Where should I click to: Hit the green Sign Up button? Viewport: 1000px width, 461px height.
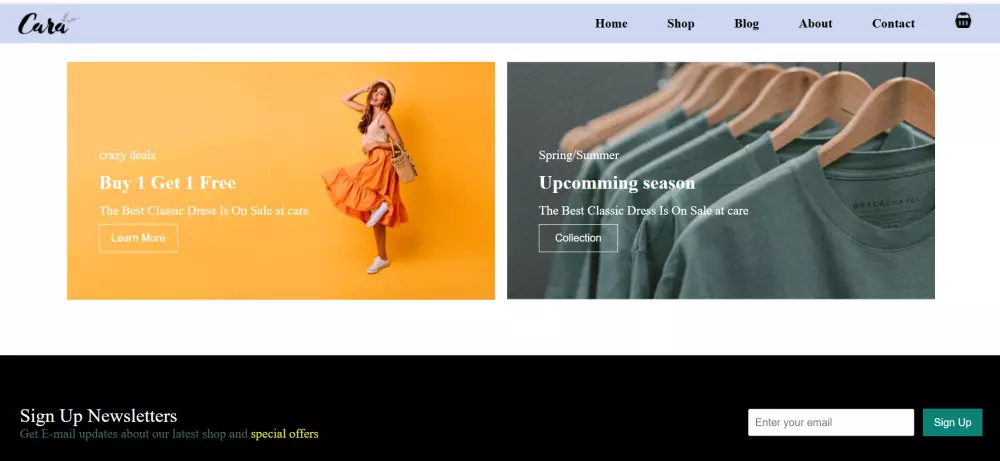tap(952, 422)
